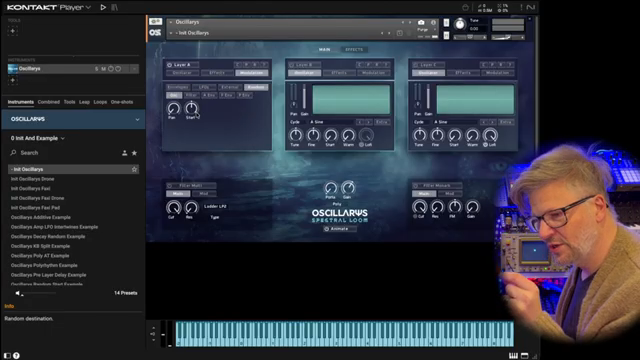Toggle Layer A power button

169,64
